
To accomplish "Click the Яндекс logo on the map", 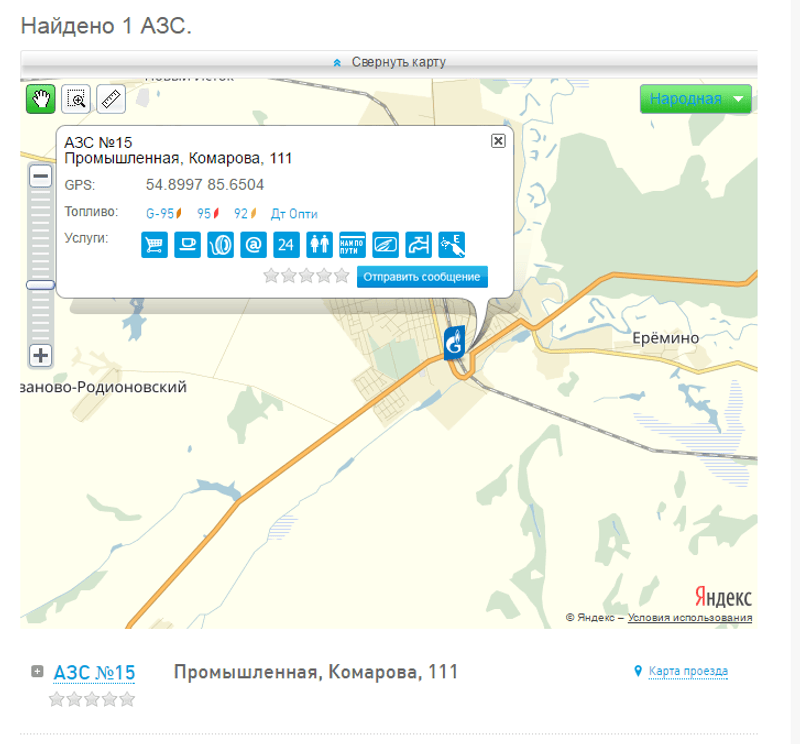I will coord(723,597).
